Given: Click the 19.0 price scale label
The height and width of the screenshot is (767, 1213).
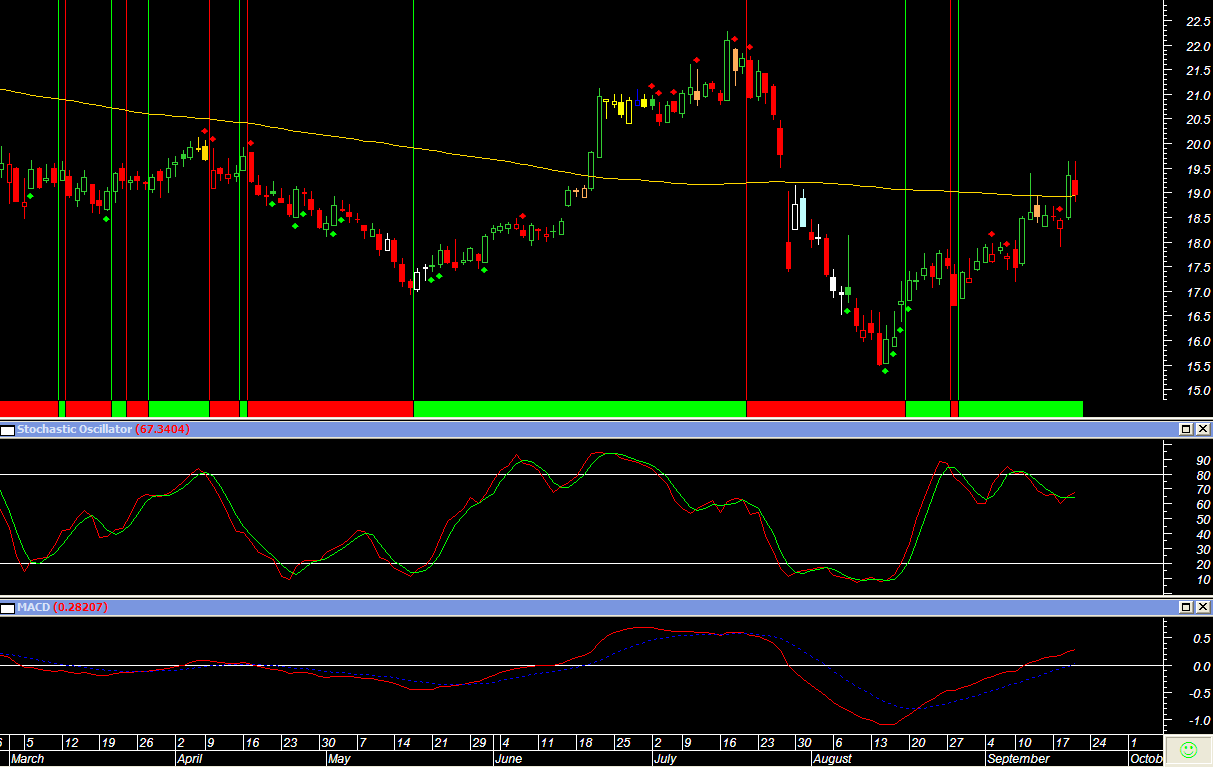Looking at the screenshot, I should (1198, 194).
